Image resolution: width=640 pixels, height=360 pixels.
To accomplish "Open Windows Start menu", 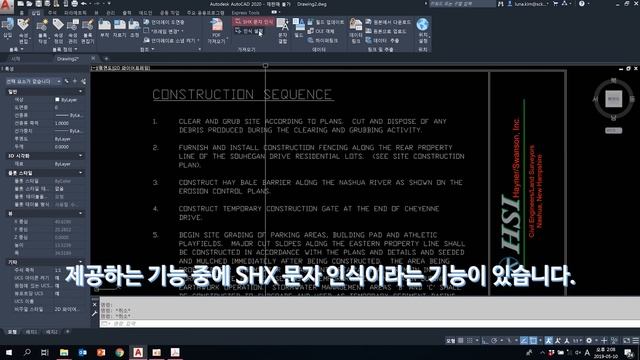I will click(9, 352).
